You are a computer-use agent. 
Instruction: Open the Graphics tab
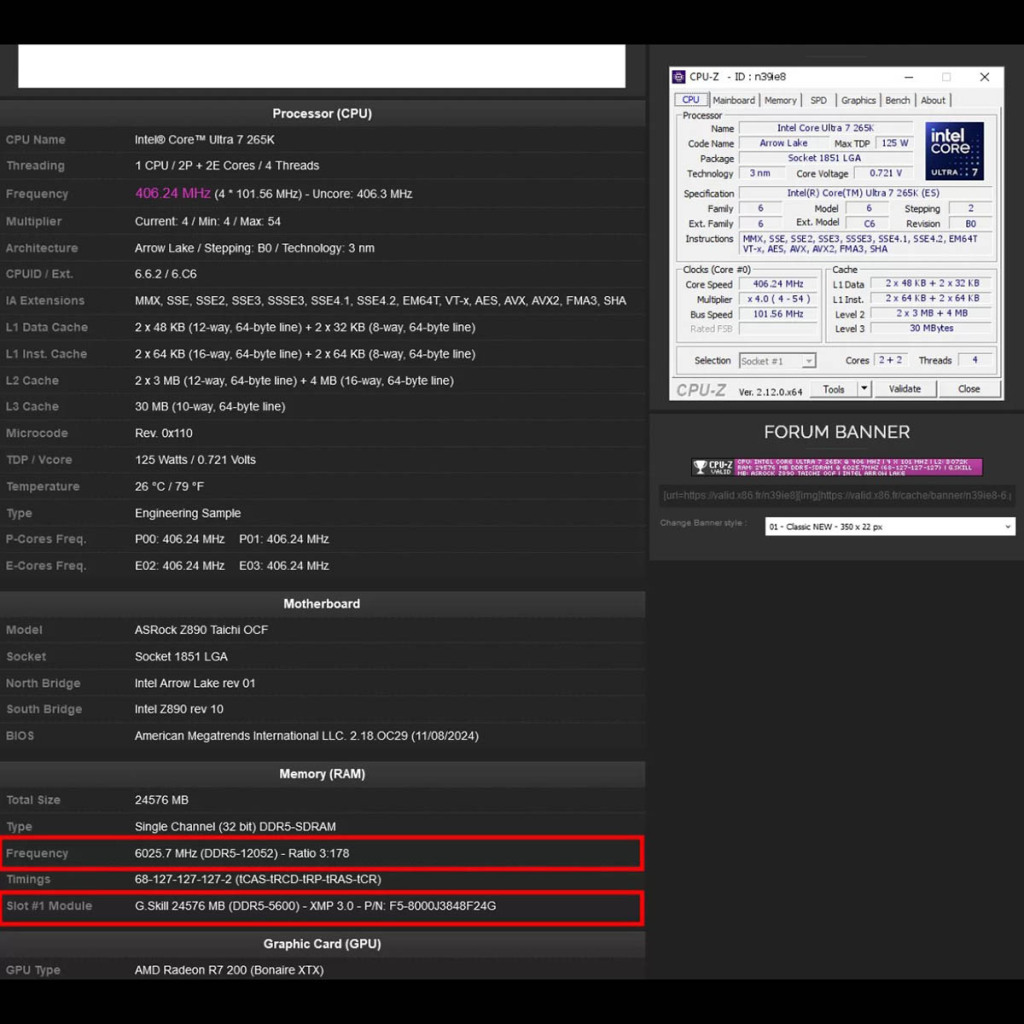858,100
